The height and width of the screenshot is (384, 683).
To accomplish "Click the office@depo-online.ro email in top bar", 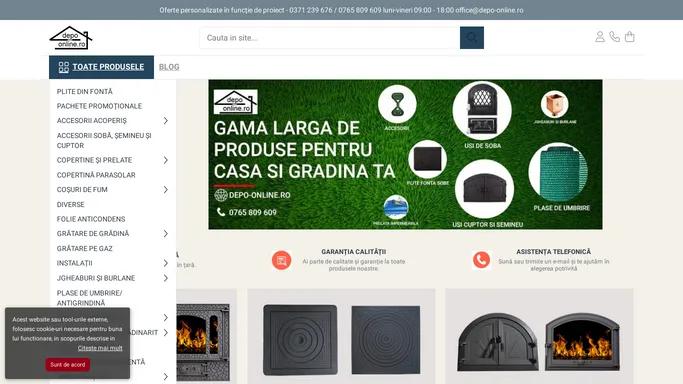I will click(489, 10).
